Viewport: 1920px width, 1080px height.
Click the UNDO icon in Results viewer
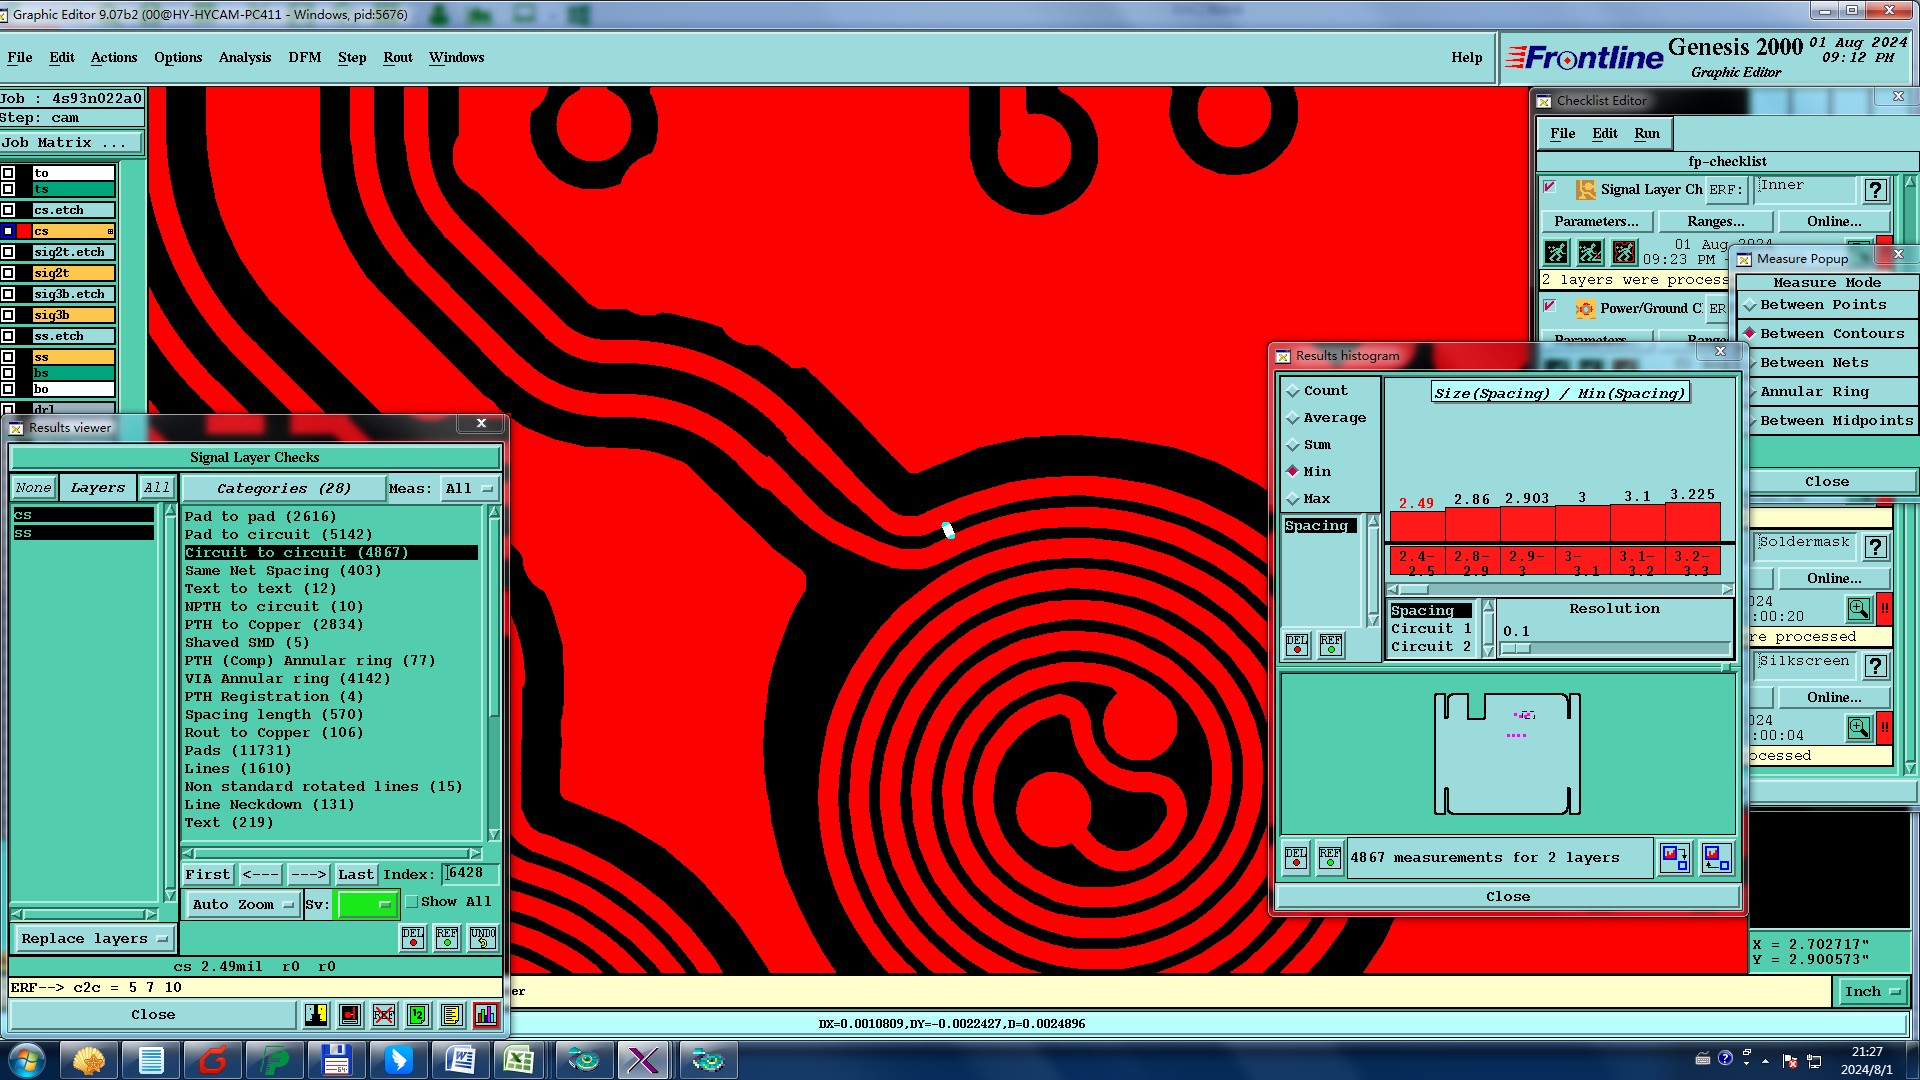(483, 938)
